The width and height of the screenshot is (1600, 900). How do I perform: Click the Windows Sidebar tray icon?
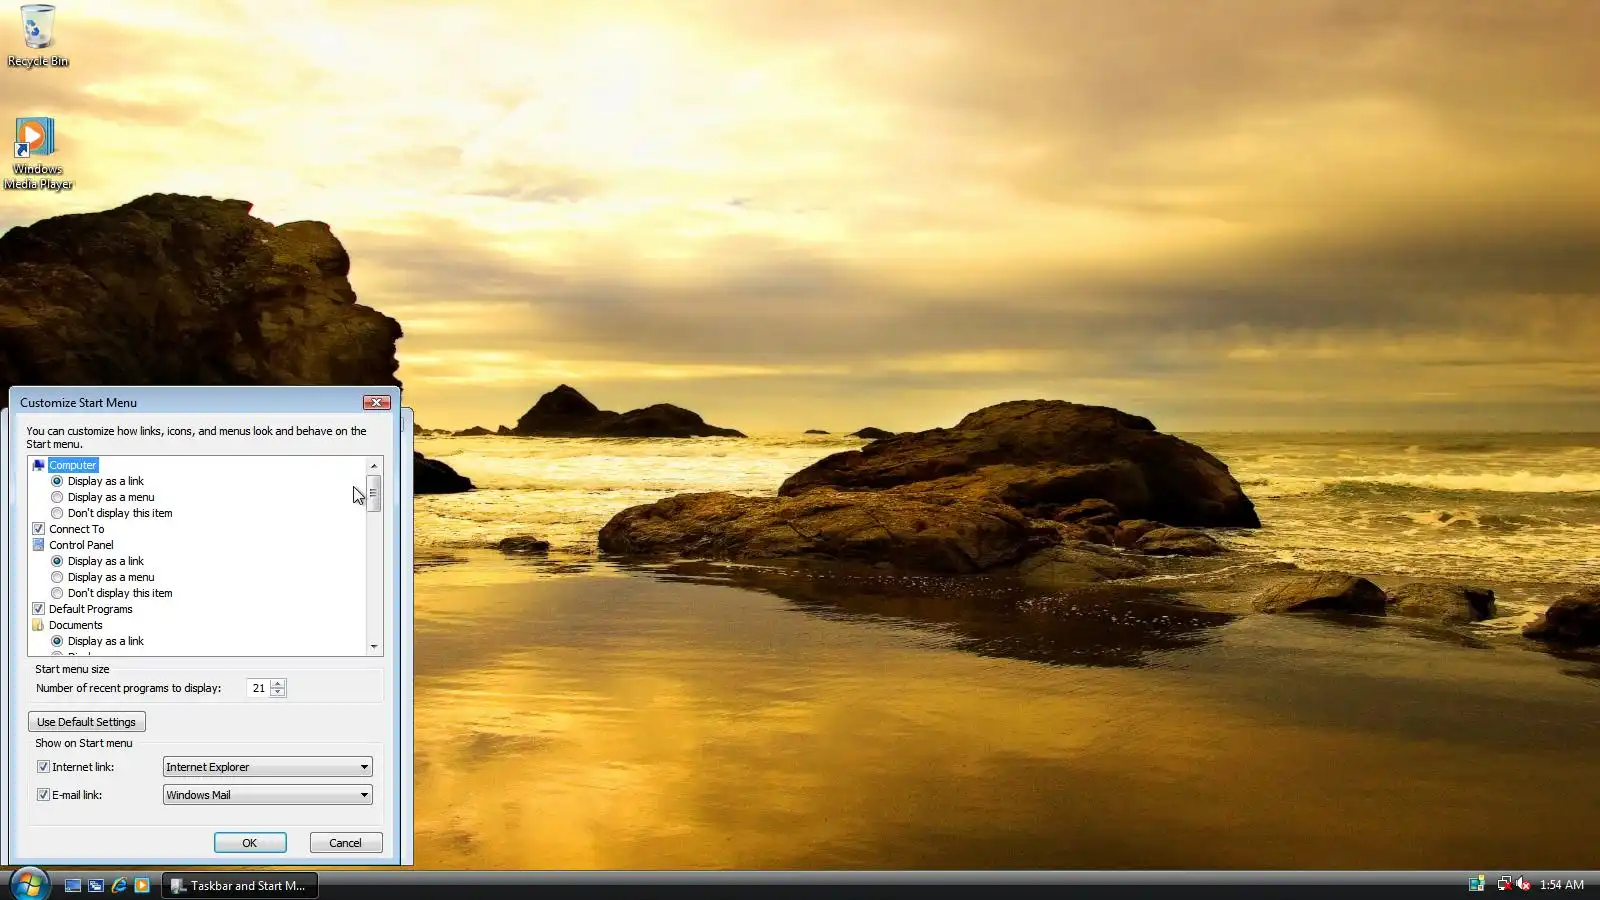click(x=1476, y=884)
